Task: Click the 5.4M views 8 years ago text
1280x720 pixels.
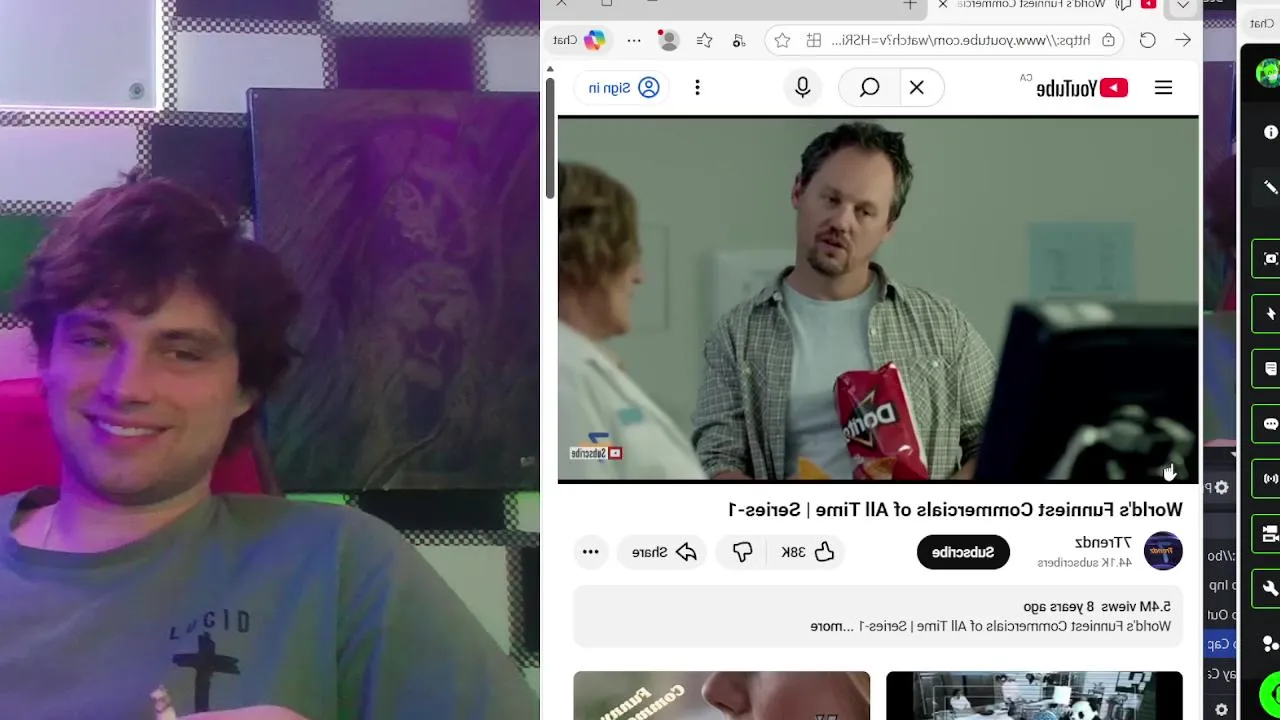Action: point(1097,607)
